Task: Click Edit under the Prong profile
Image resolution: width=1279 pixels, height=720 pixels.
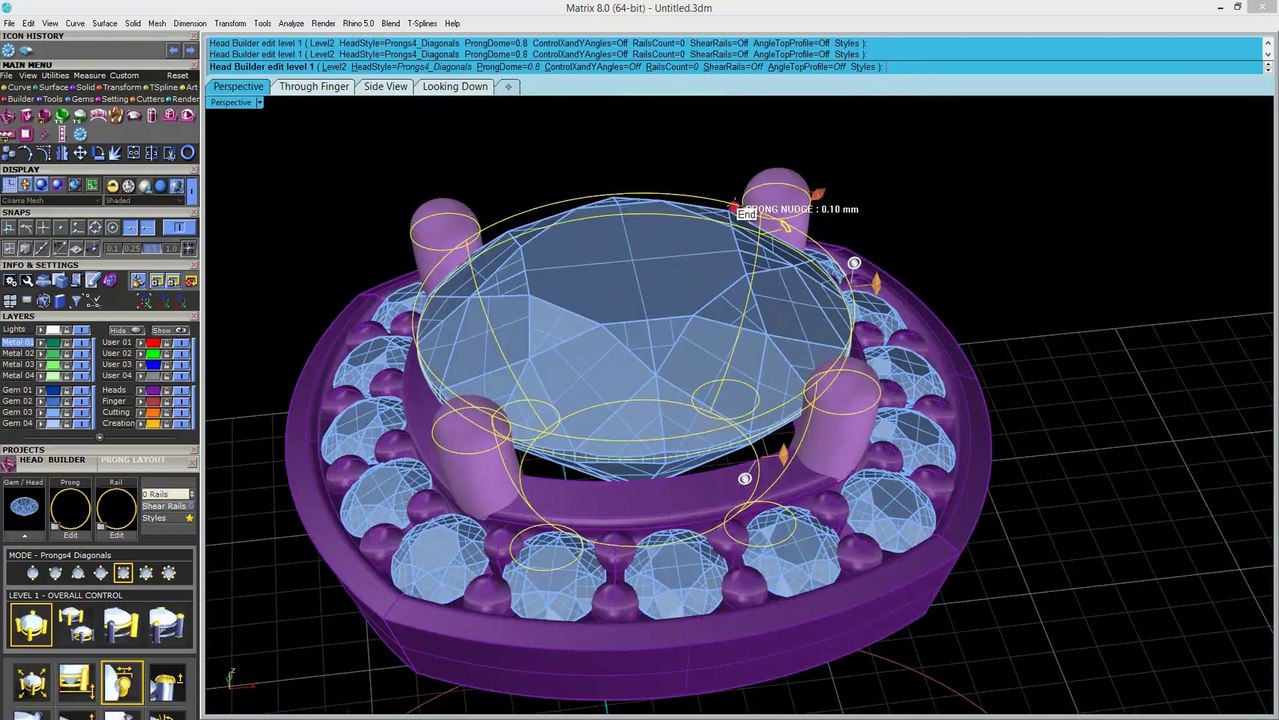Action: click(x=70, y=535)
